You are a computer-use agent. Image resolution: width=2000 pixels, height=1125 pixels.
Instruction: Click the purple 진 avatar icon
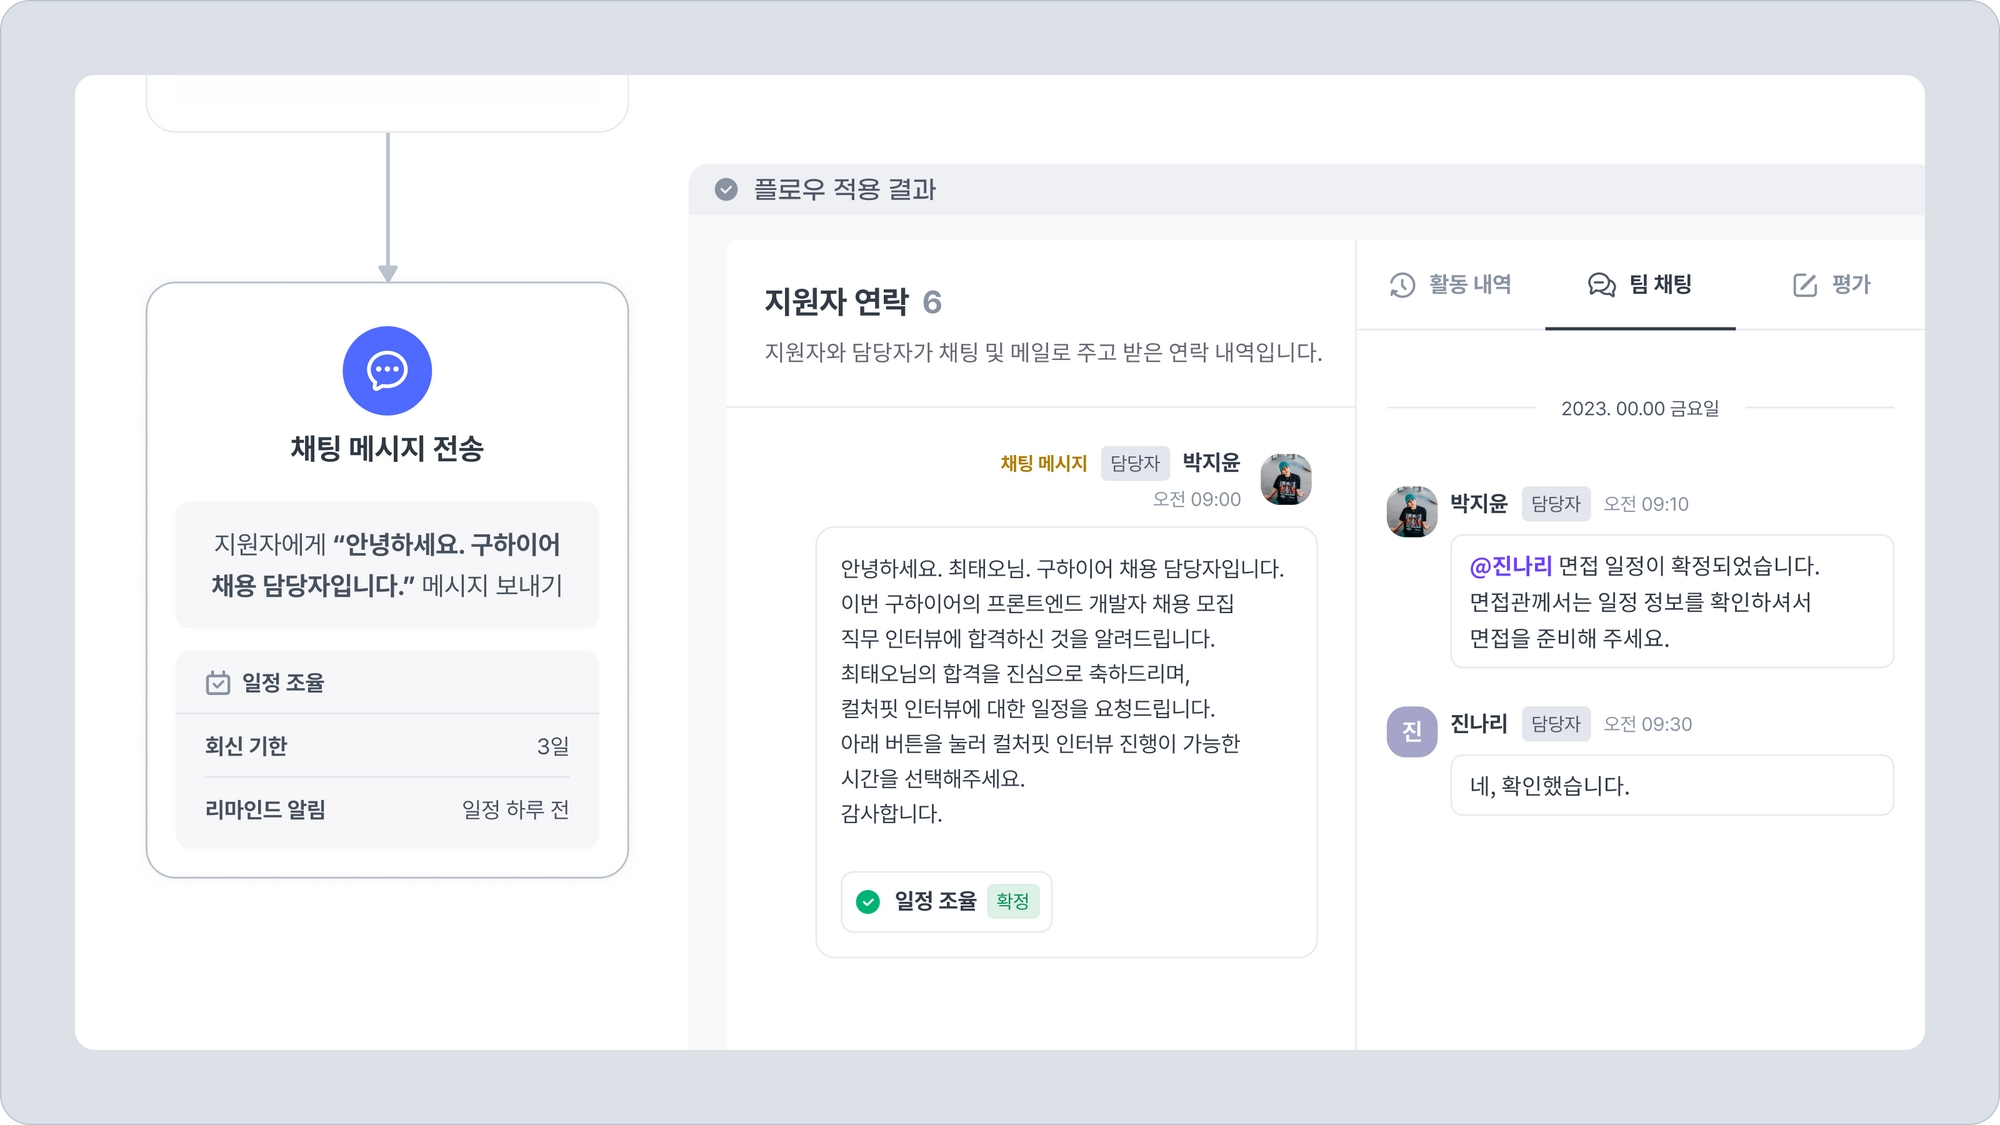(1411, 731)
